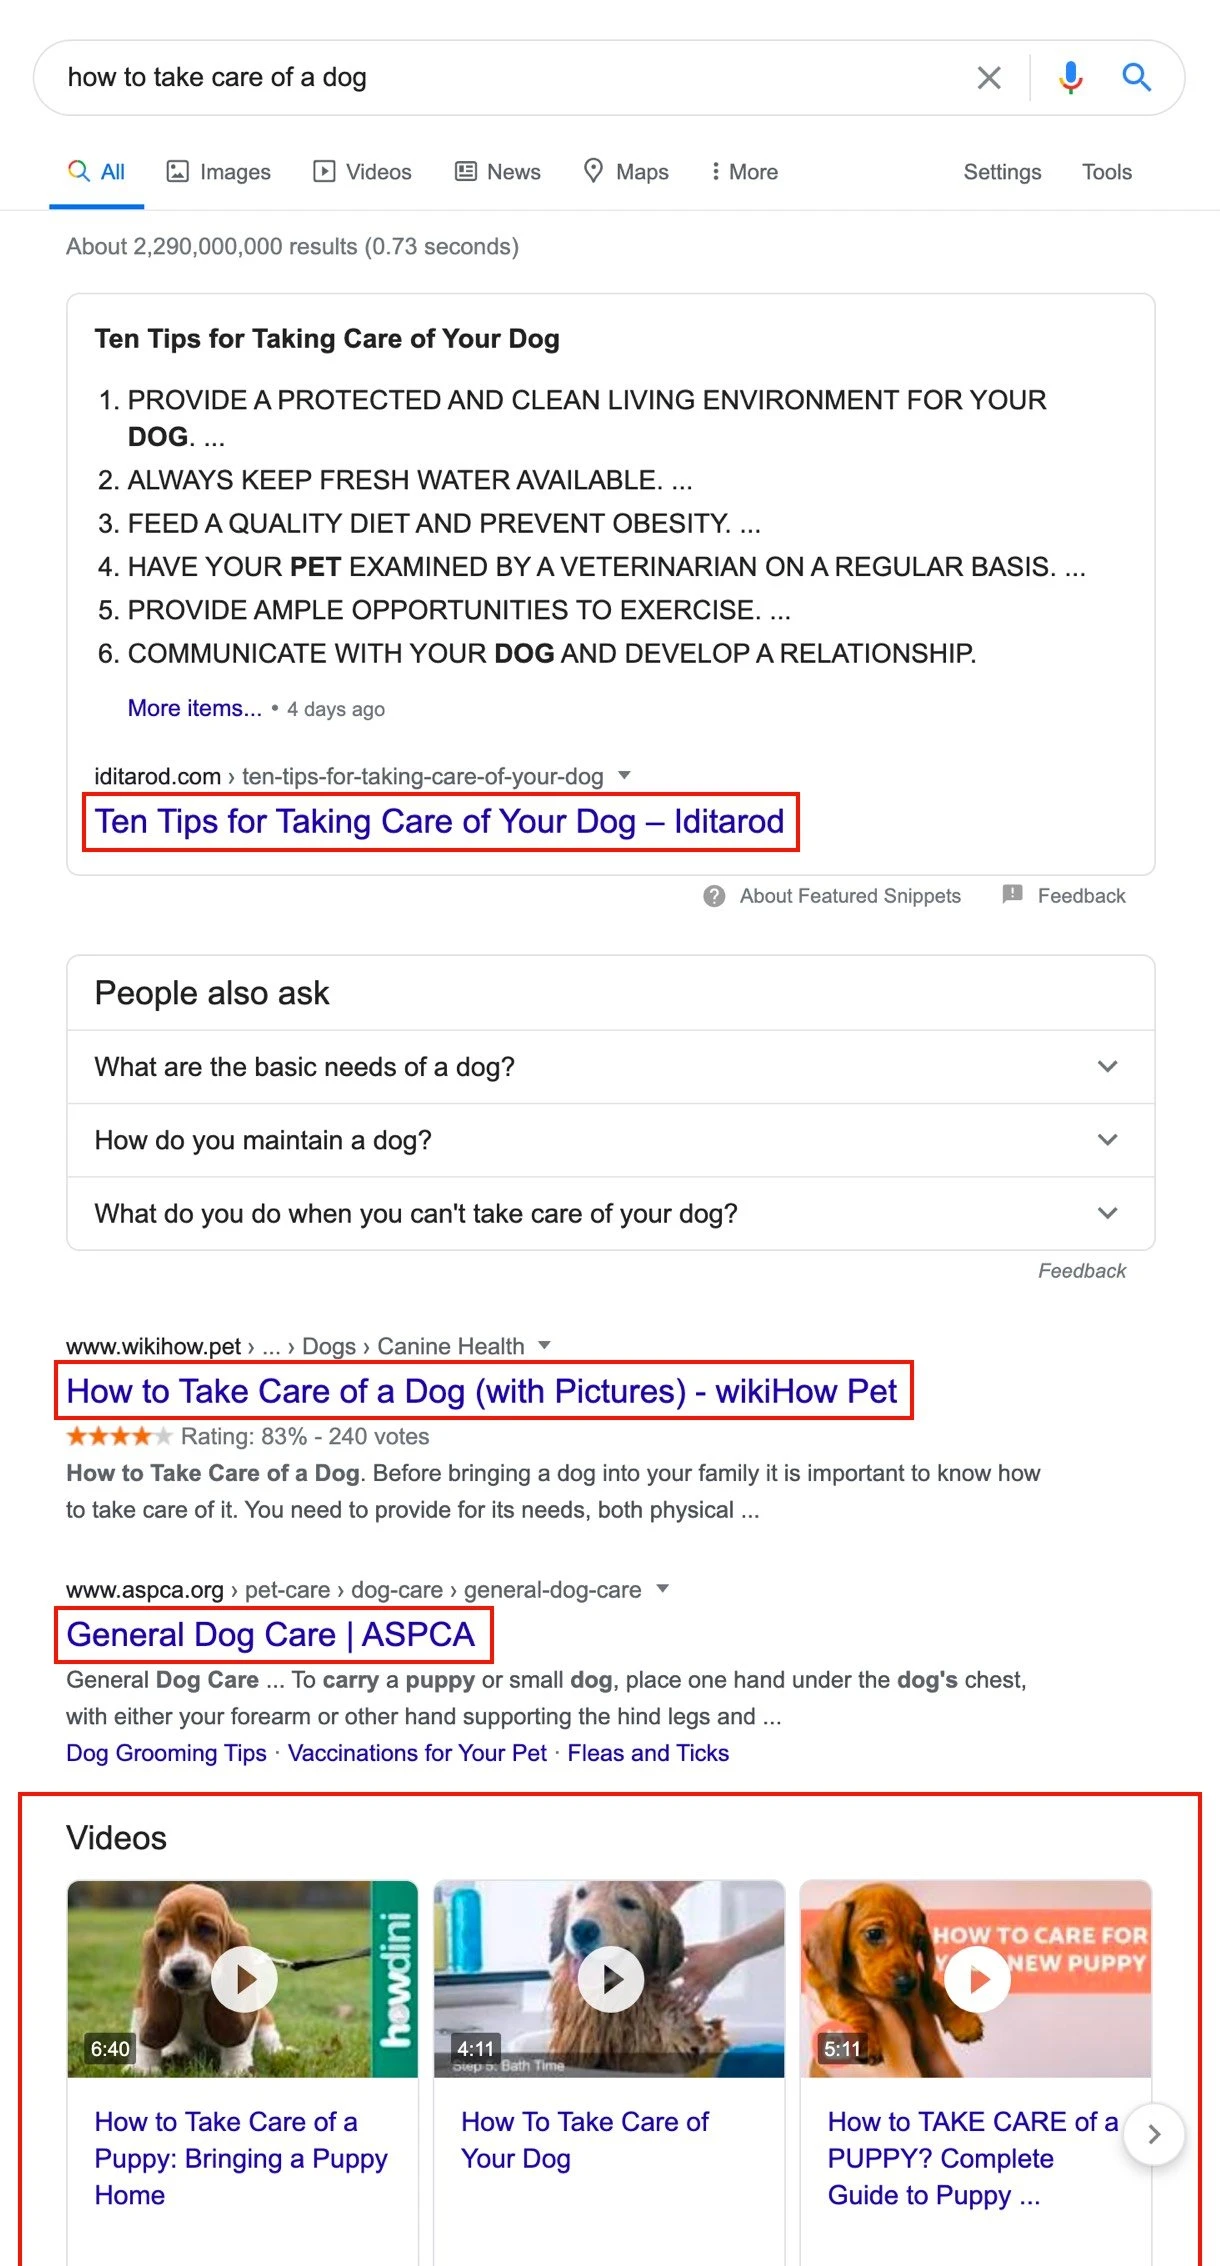Open dropdown arrow beside wikihow.pet breadcrumb

[x=545, y=1345]
